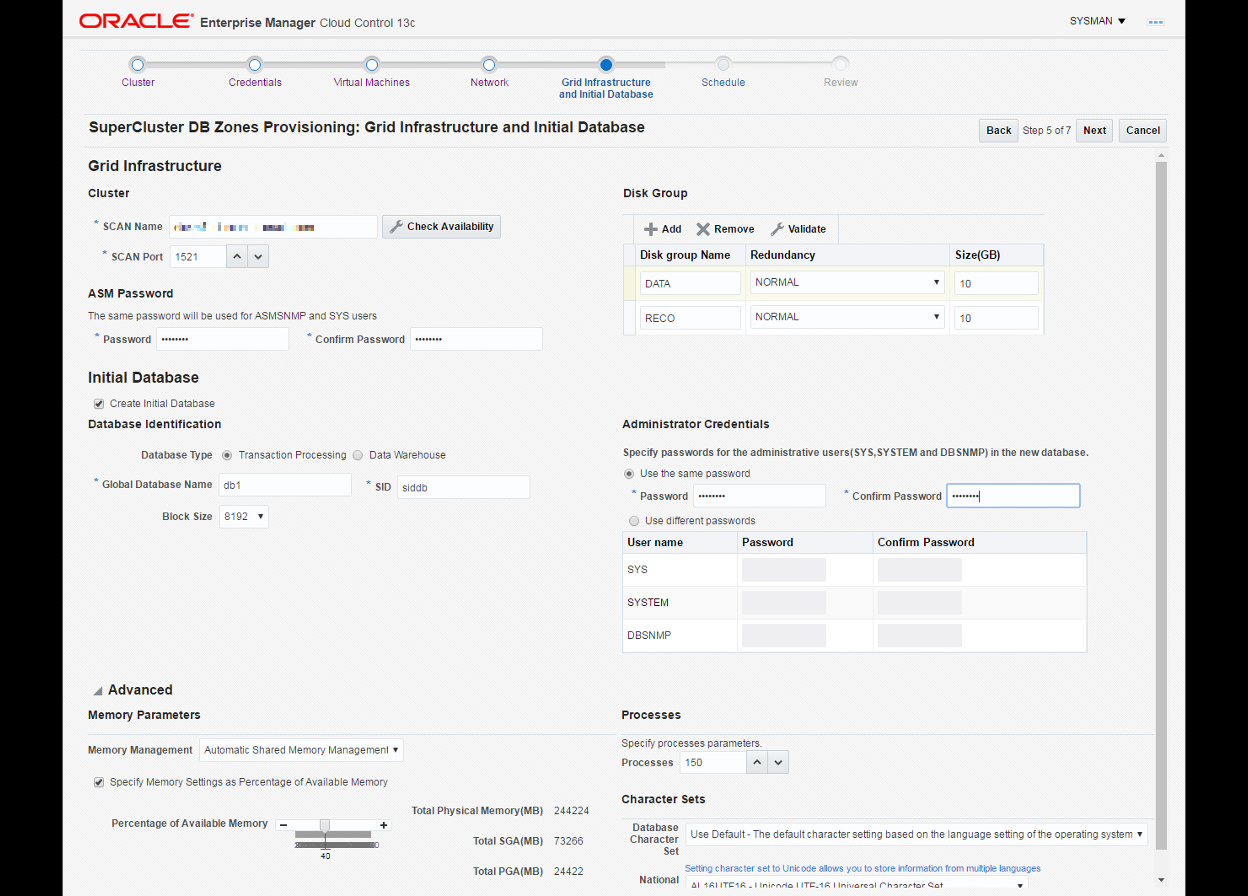Open the Database Character Set dropdown
The image size is (1248, 896).
click(917, 834)
